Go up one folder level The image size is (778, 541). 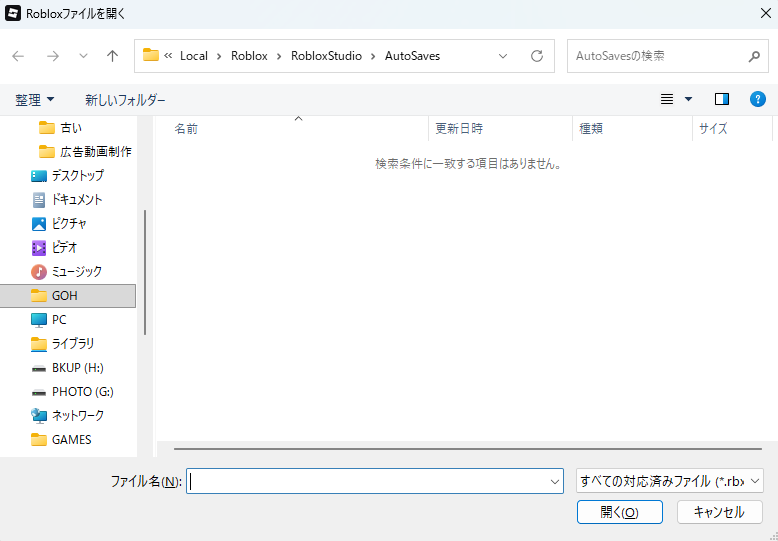(113, 56)
